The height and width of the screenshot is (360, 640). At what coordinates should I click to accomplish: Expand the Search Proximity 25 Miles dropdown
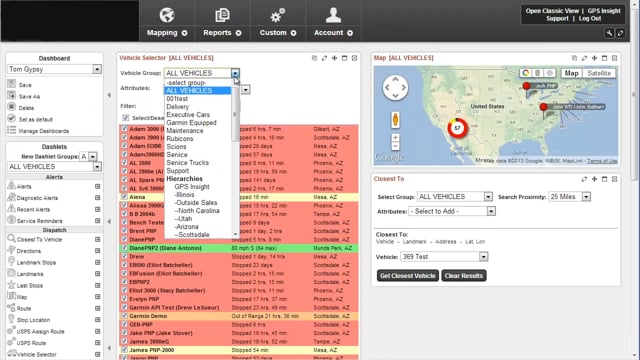(586, 197)
